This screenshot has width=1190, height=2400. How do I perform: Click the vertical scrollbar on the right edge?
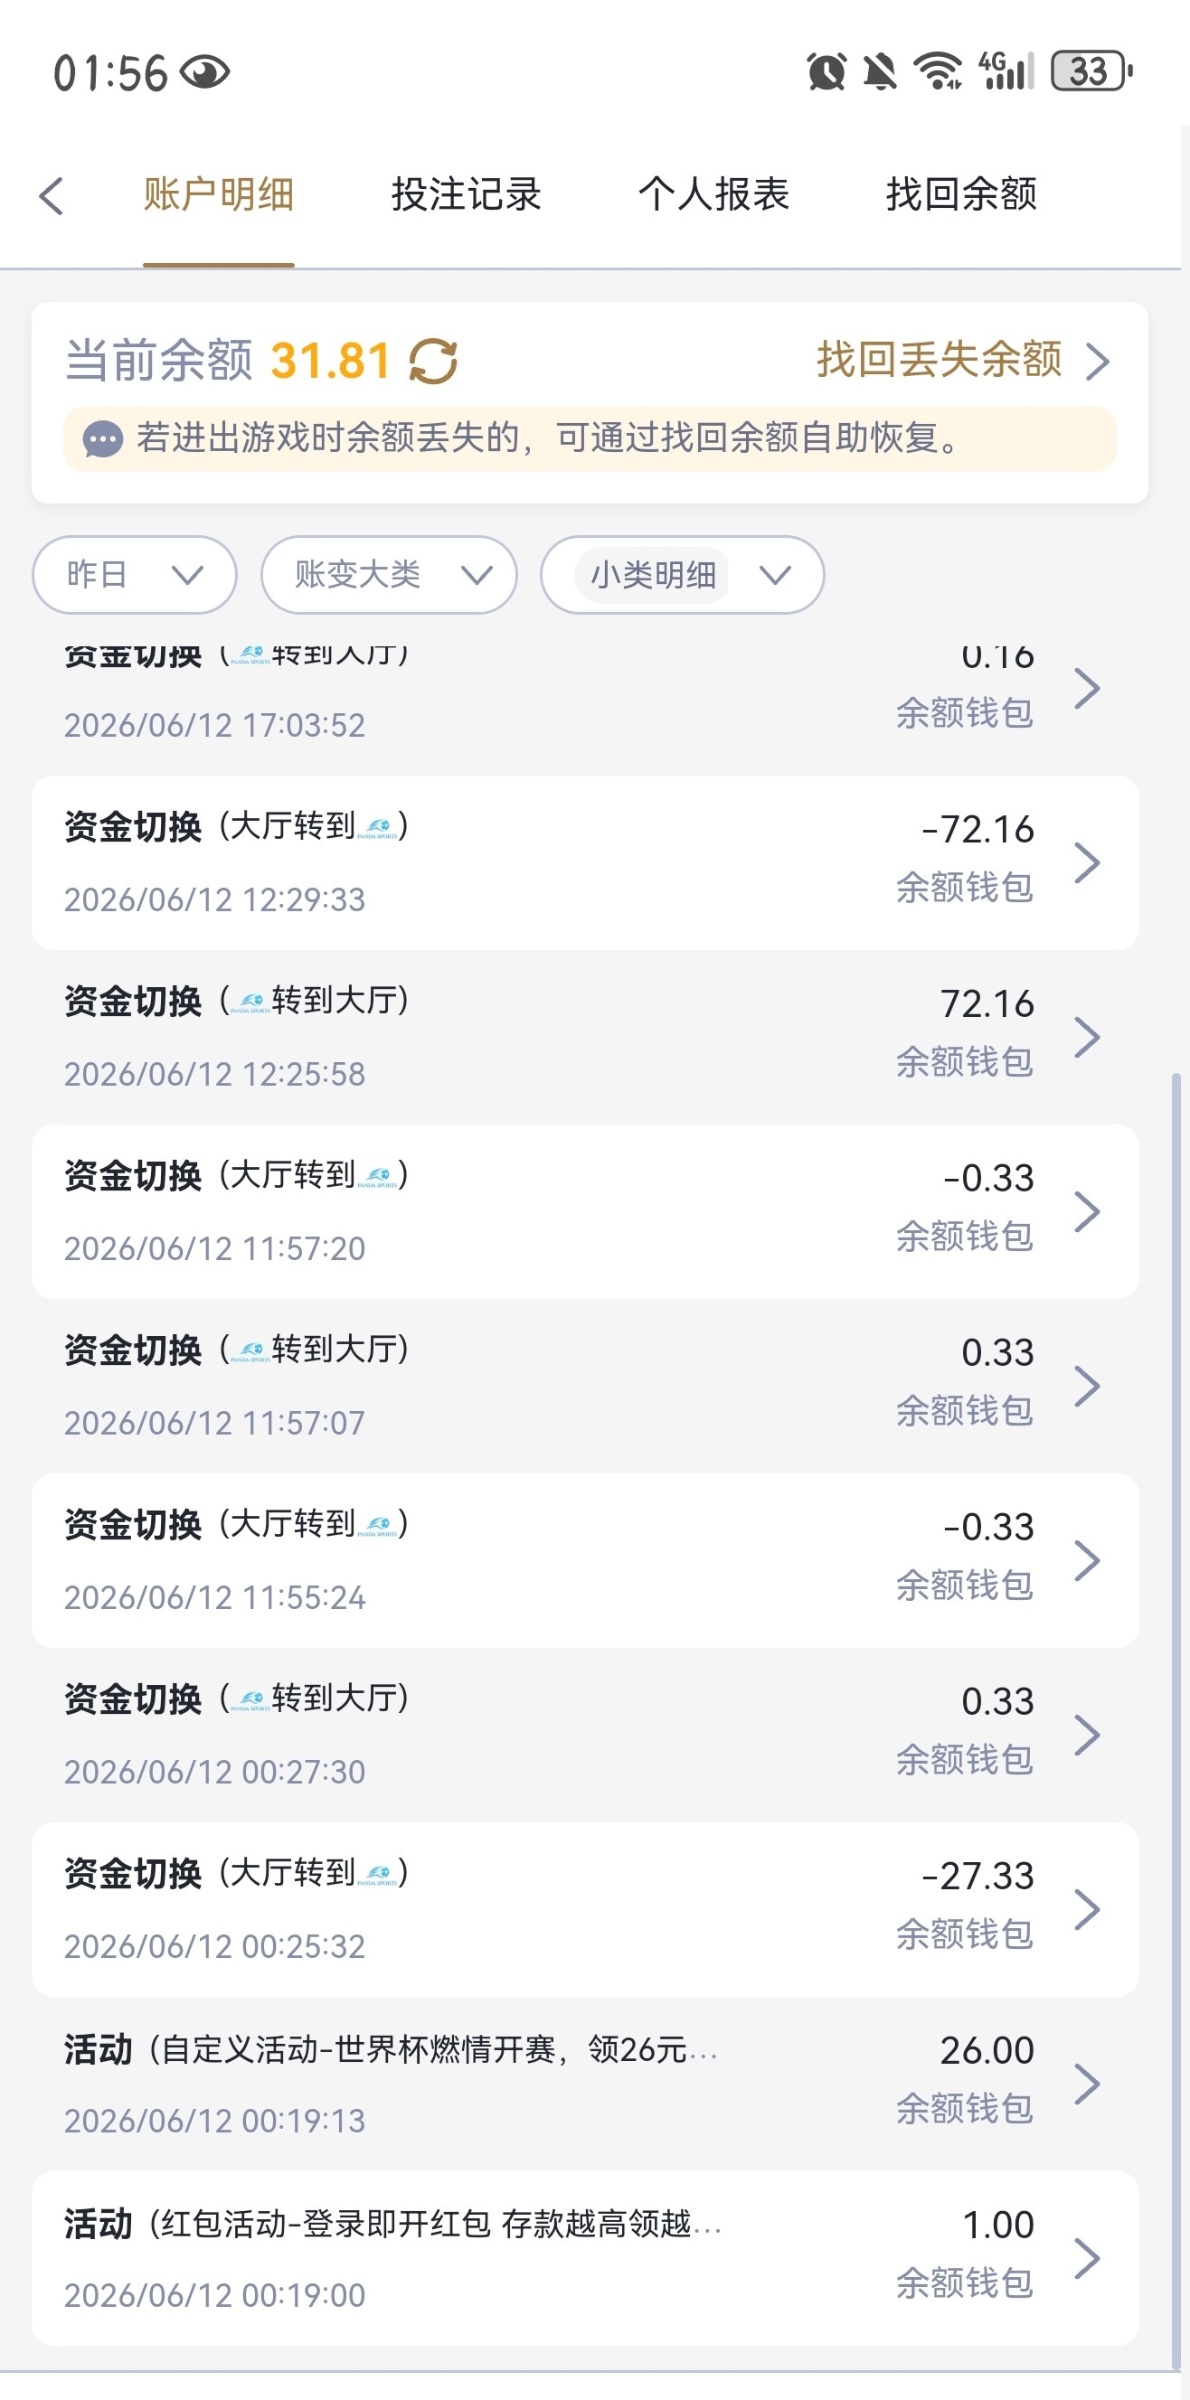pyautogui.click(x=1176, y=1720)
